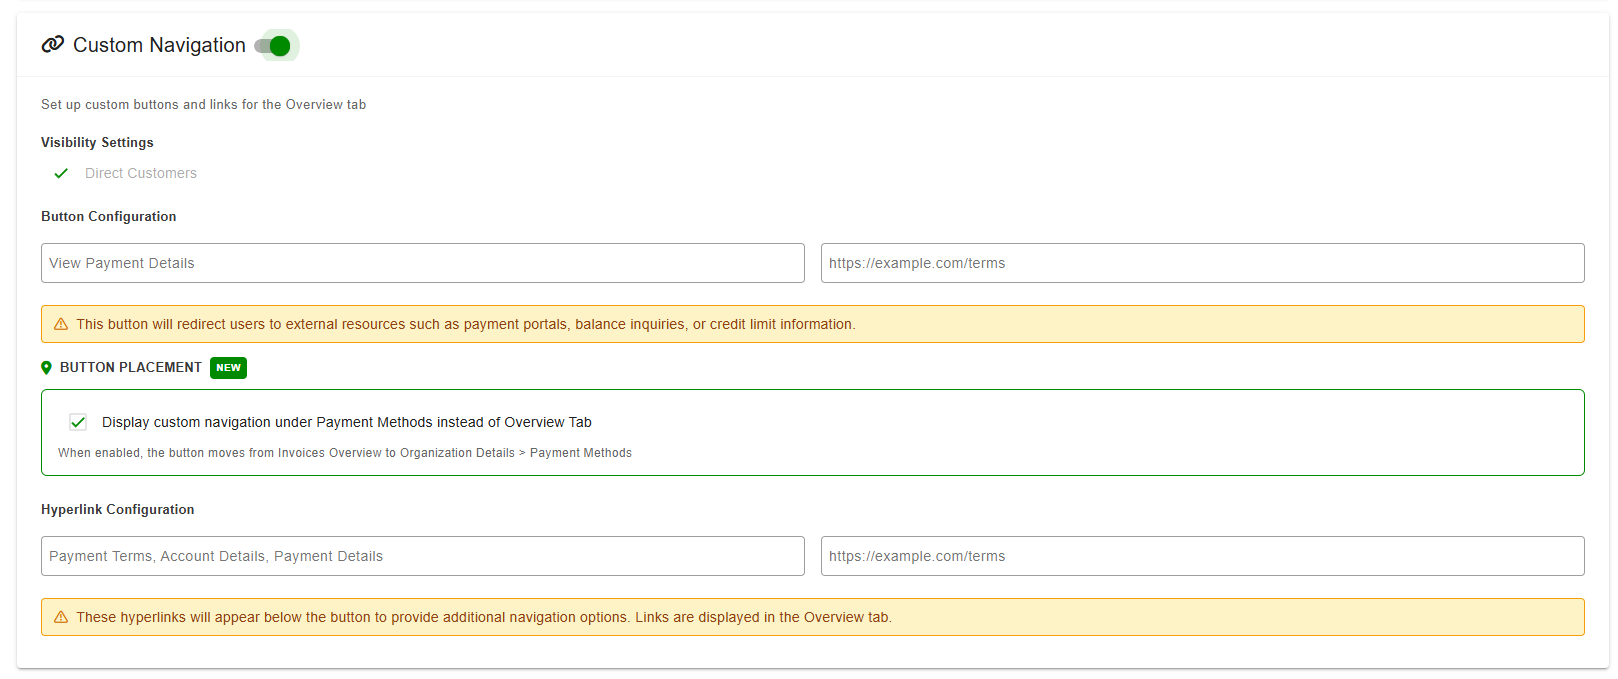Click the yellow button redirect warning banner text
Image resolution: width=1618 pixels, height=679 pixels.
pos(466,324)
